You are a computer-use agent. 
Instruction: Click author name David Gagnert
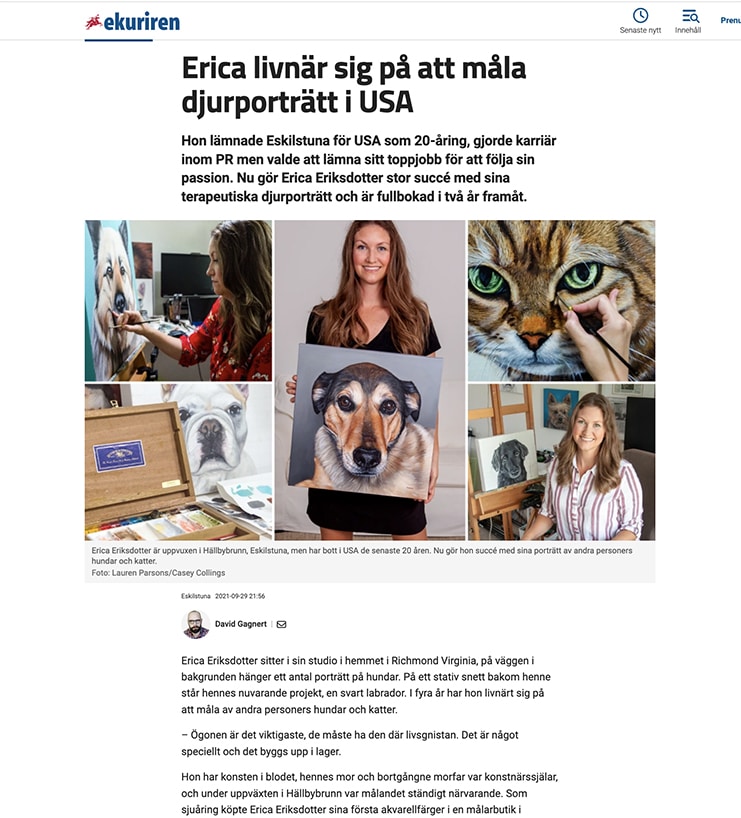click(241, 624)
